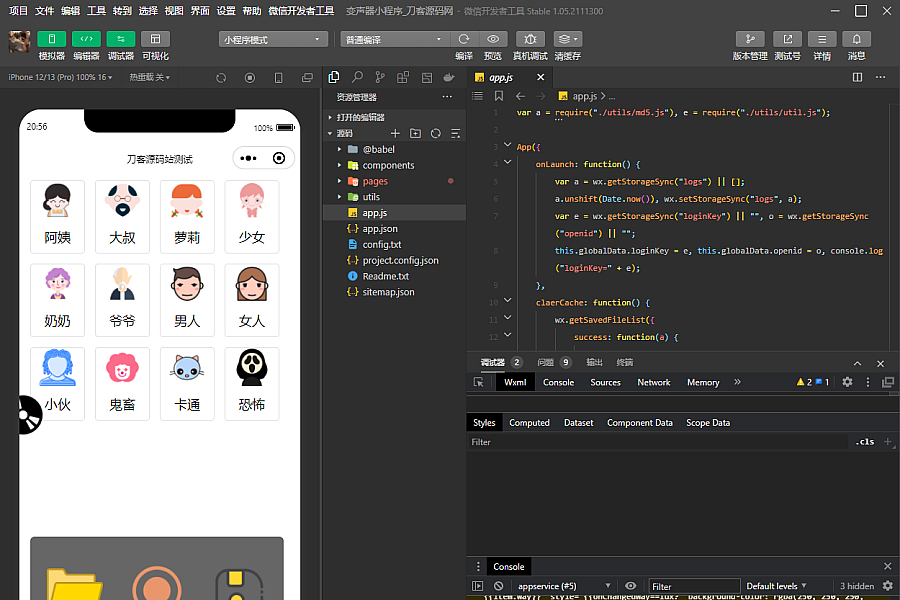900x600 pixels.
Task: Open the layout panel icon in sidebar
Action: tap(426, 77)
